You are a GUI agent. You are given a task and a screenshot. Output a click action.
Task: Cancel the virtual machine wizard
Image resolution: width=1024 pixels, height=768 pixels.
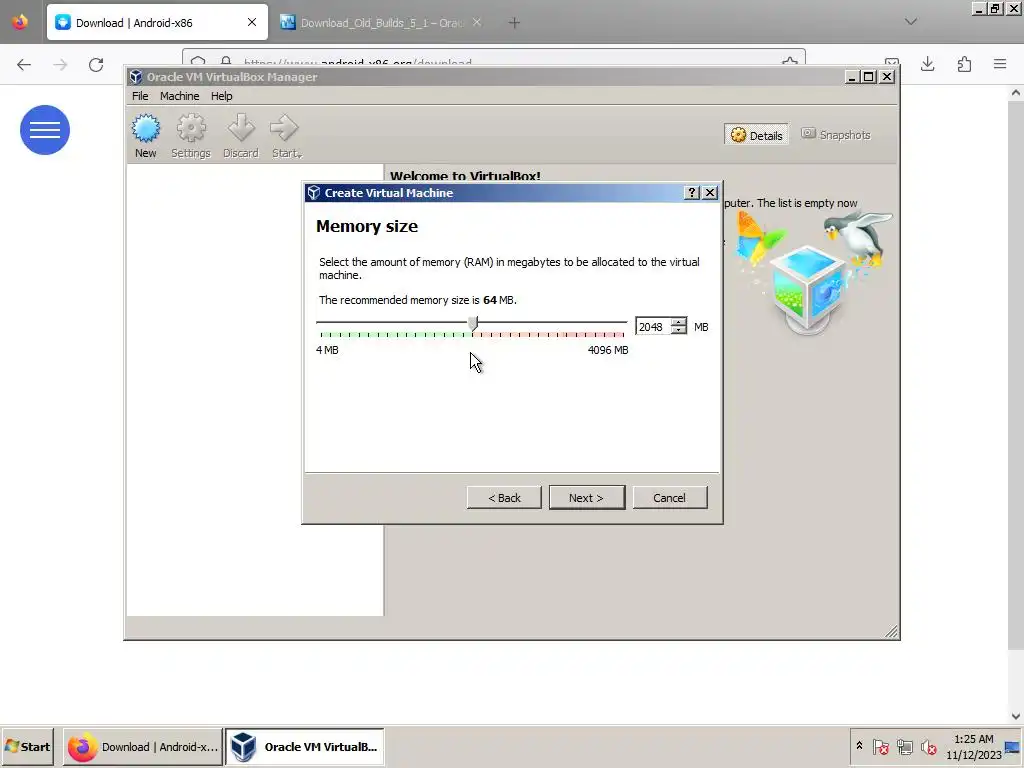click(669, 498)
